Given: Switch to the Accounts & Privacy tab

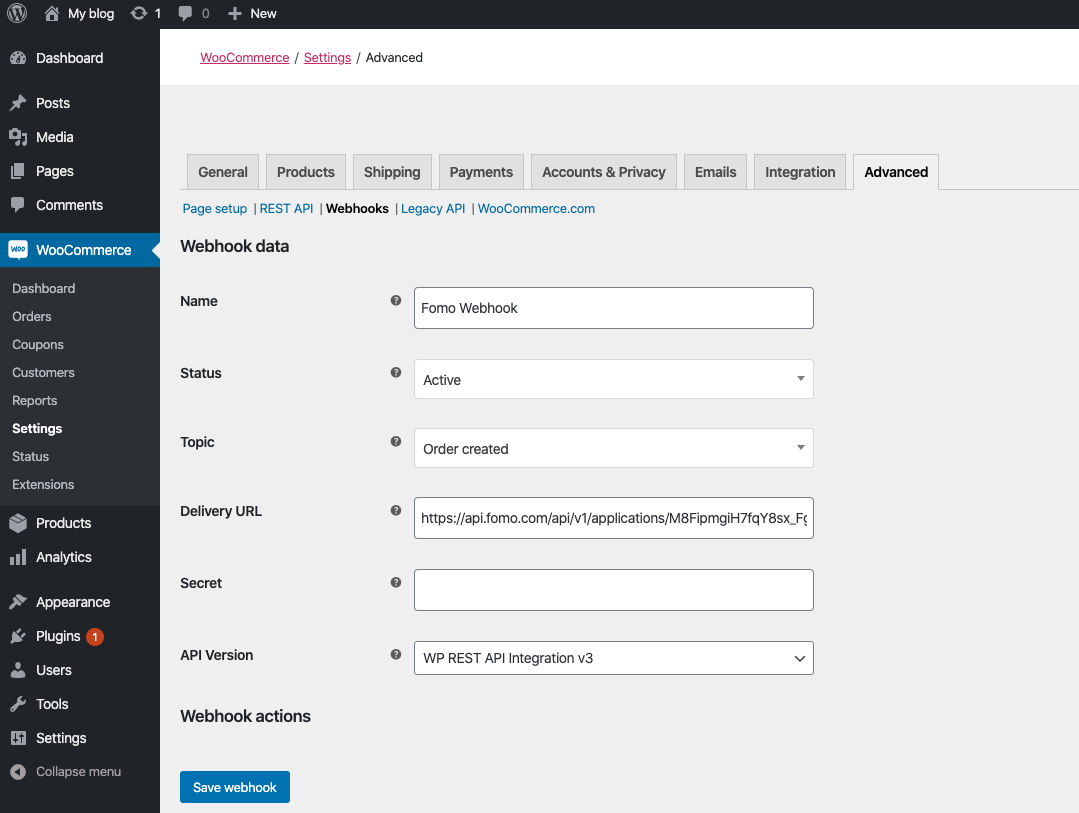Looking at the screenshot, I should [603, 172].
